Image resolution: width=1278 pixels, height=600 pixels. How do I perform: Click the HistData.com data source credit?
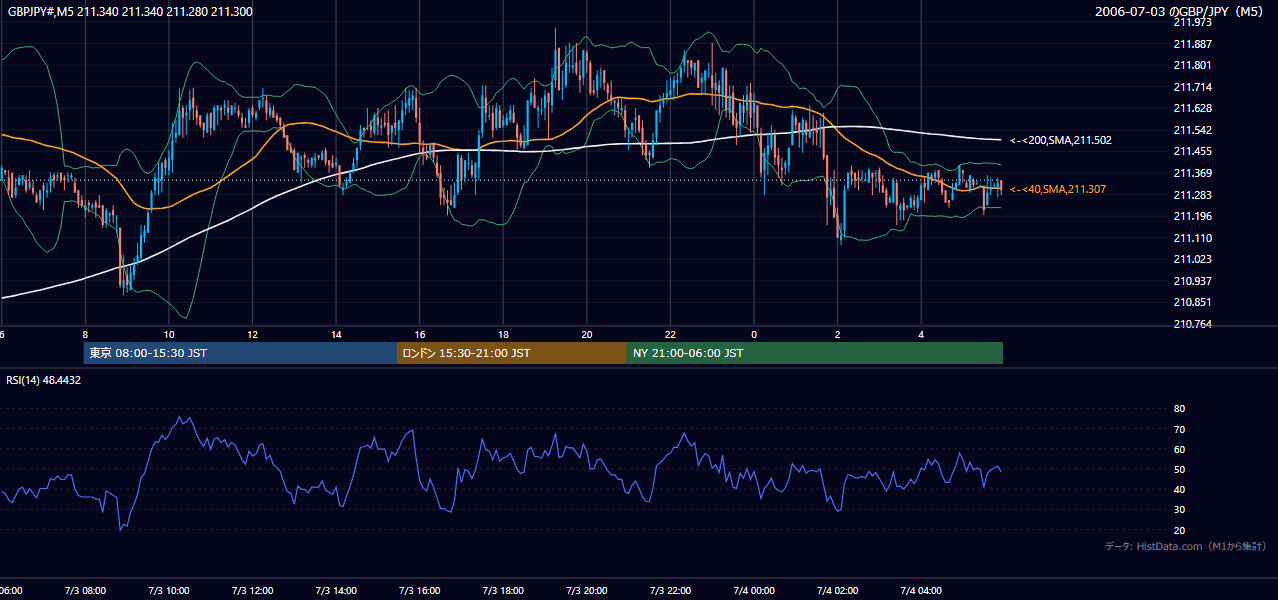pyautogui.click(x=1186, y=546)
